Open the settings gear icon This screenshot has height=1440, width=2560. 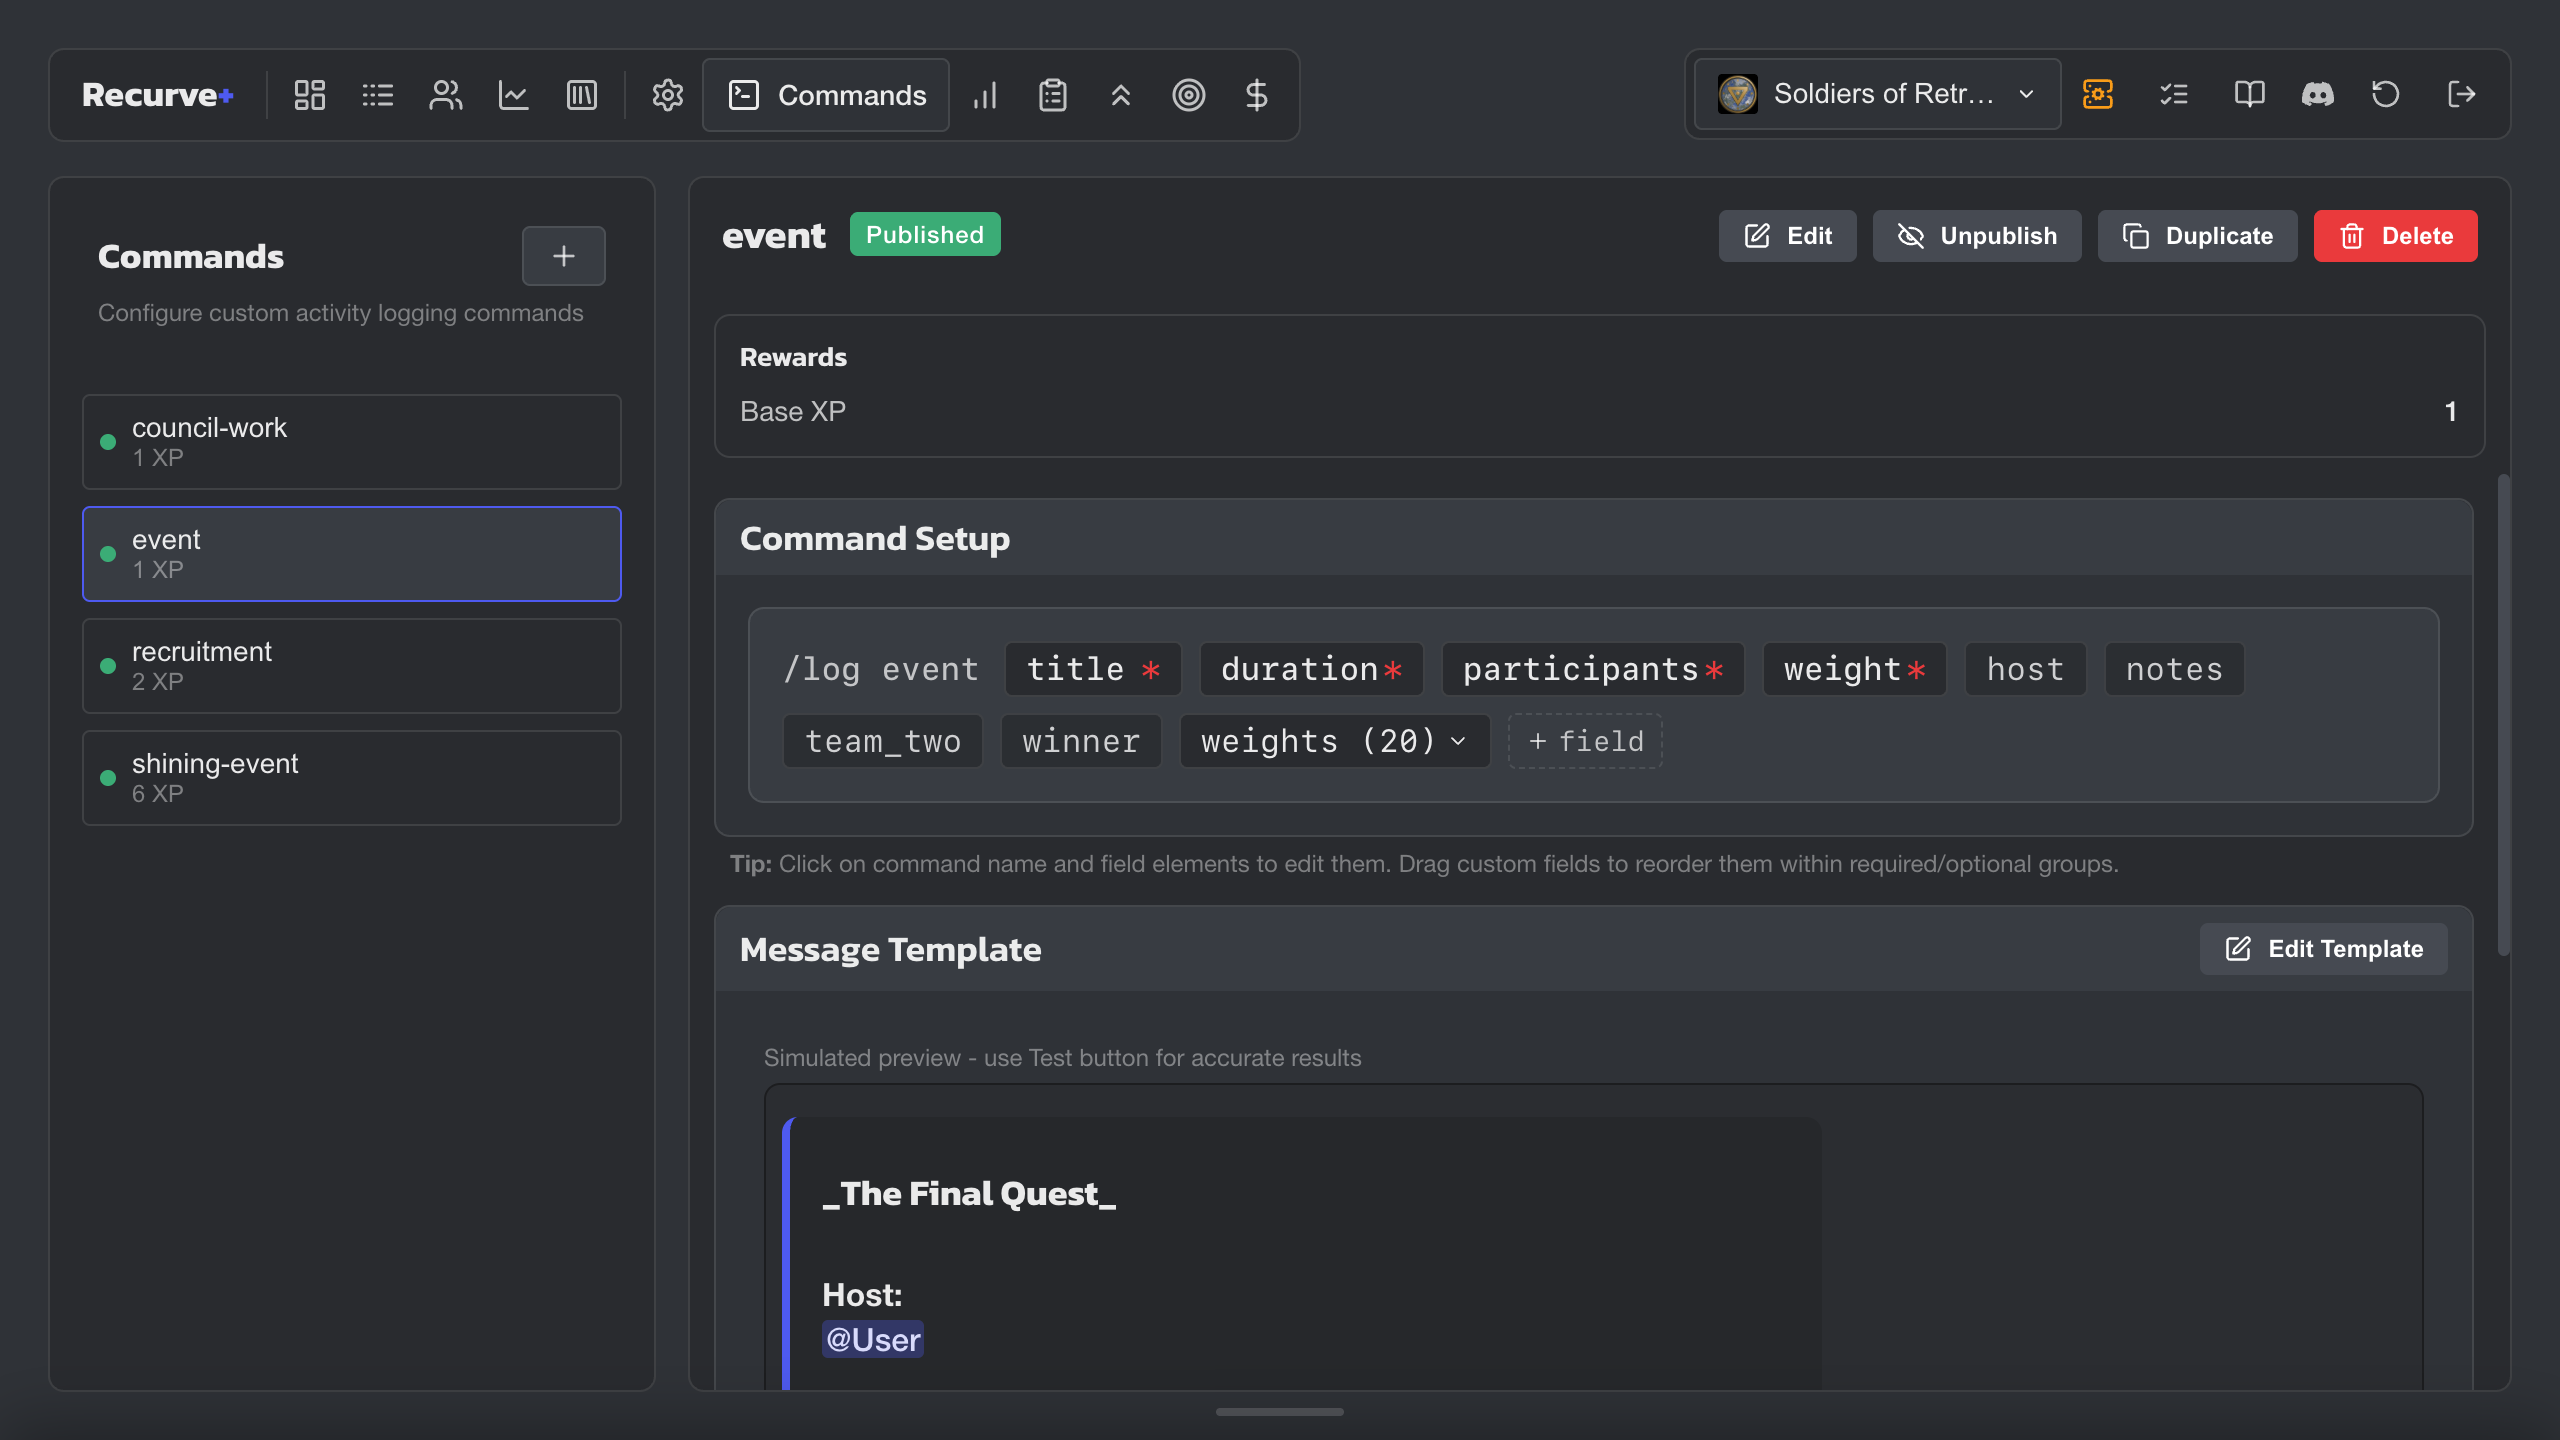(667, 95)
